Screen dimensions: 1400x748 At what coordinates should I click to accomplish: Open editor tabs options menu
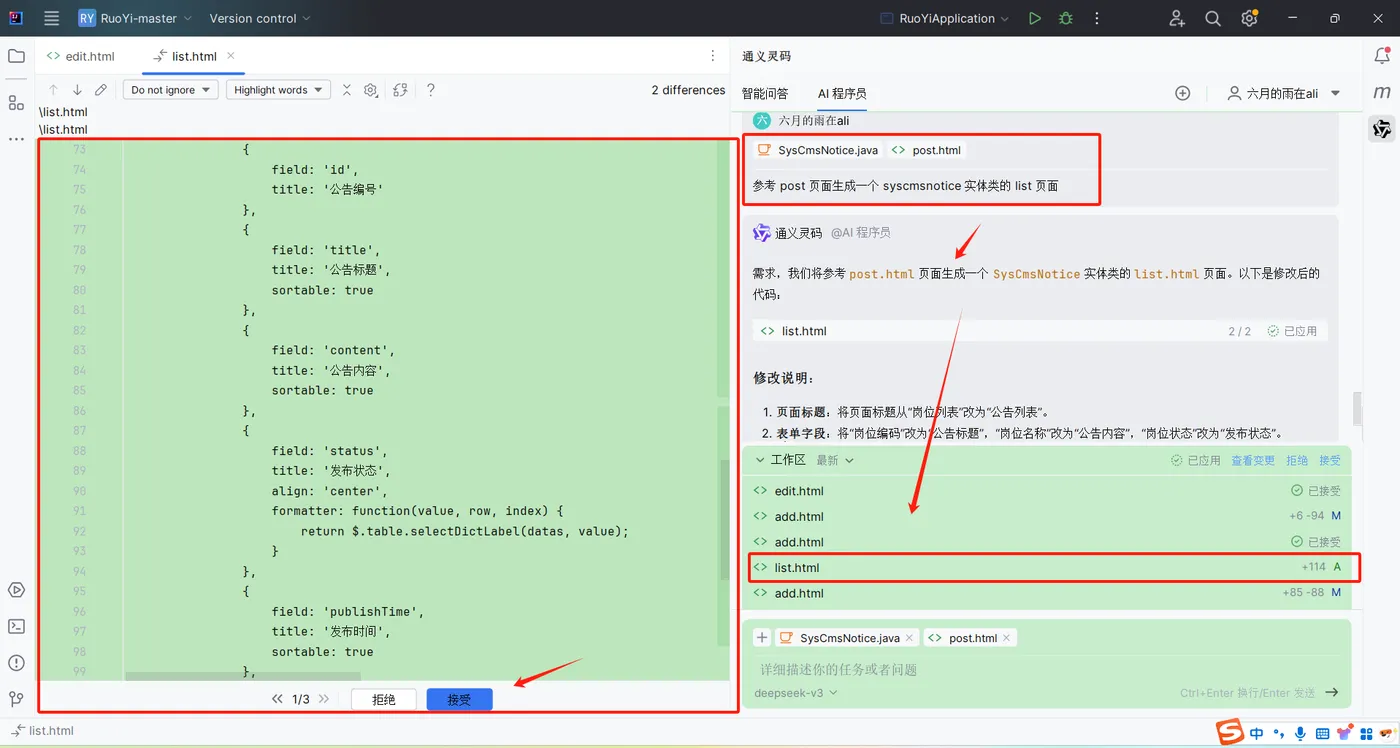pos(713,56)
